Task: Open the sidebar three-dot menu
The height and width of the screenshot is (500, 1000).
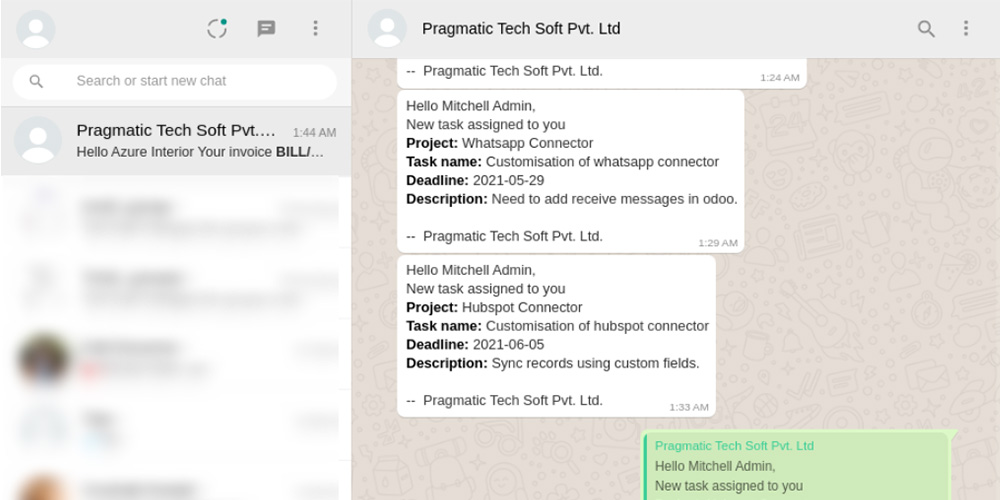Action: [315, 28]
